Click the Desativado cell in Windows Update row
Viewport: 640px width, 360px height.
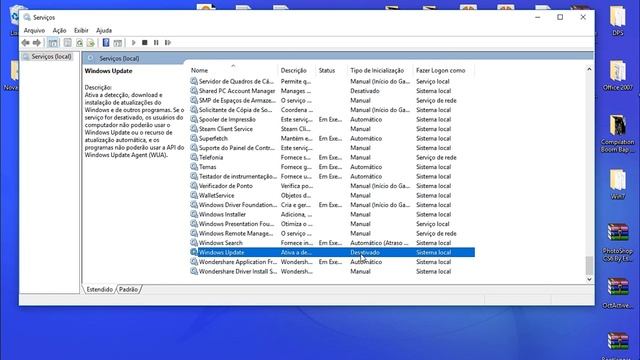(x=365, y=252)
